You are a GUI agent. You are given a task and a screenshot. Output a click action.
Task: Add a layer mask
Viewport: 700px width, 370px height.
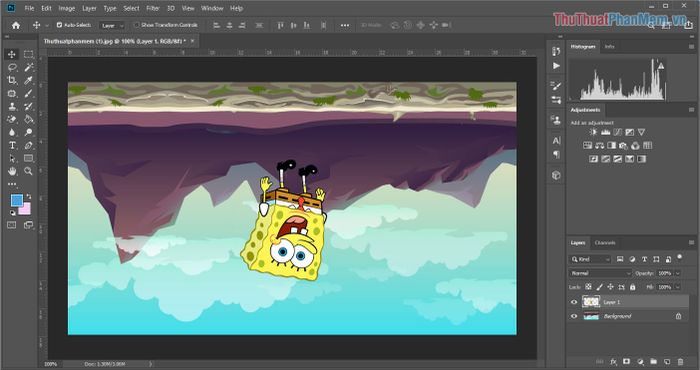tap(627, 362)
